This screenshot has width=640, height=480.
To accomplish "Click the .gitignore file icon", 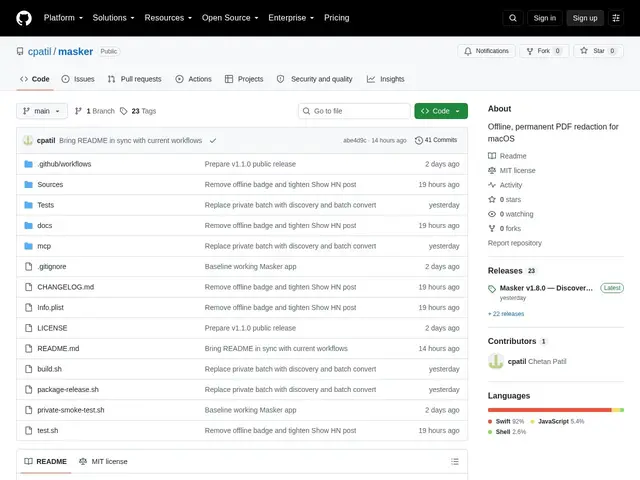I will coord(28,267).
